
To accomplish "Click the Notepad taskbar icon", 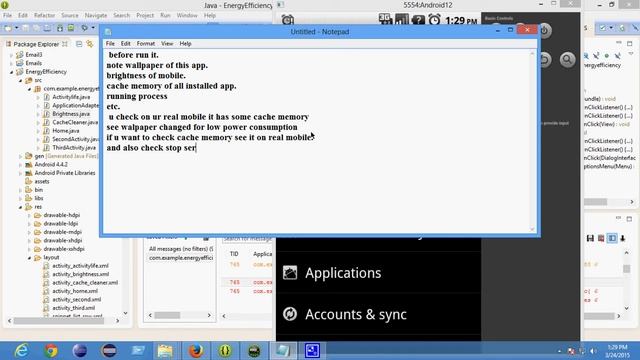I will click(x=282, y=351).
